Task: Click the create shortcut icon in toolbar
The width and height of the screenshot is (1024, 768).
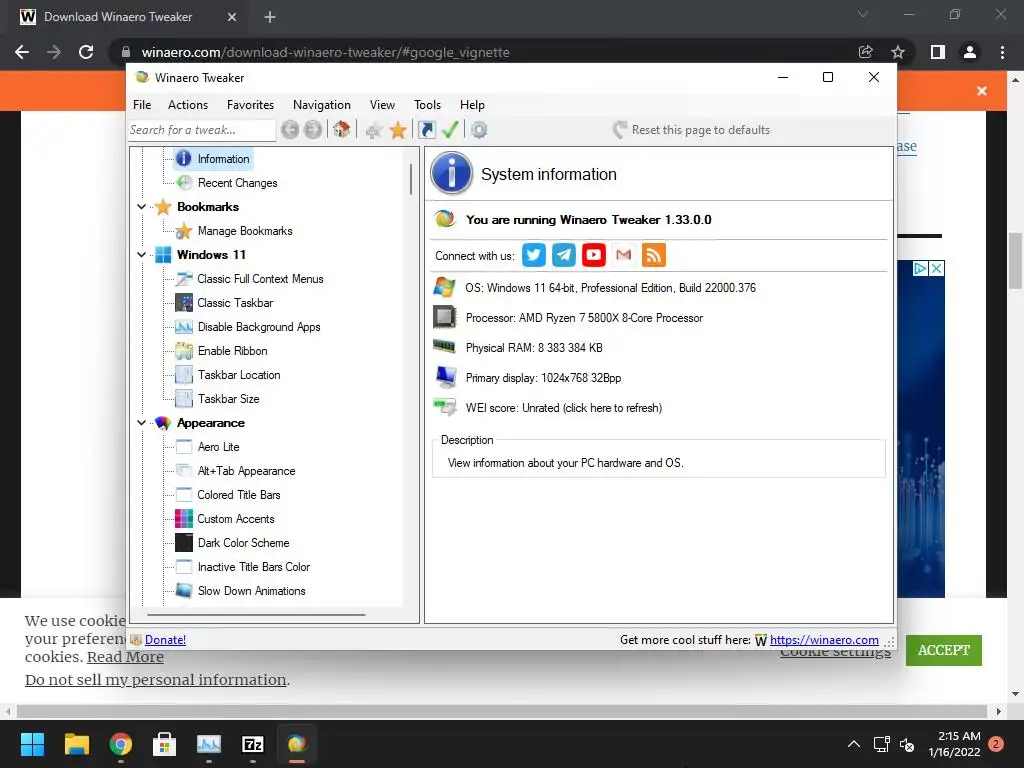Action: click(426, 130)
